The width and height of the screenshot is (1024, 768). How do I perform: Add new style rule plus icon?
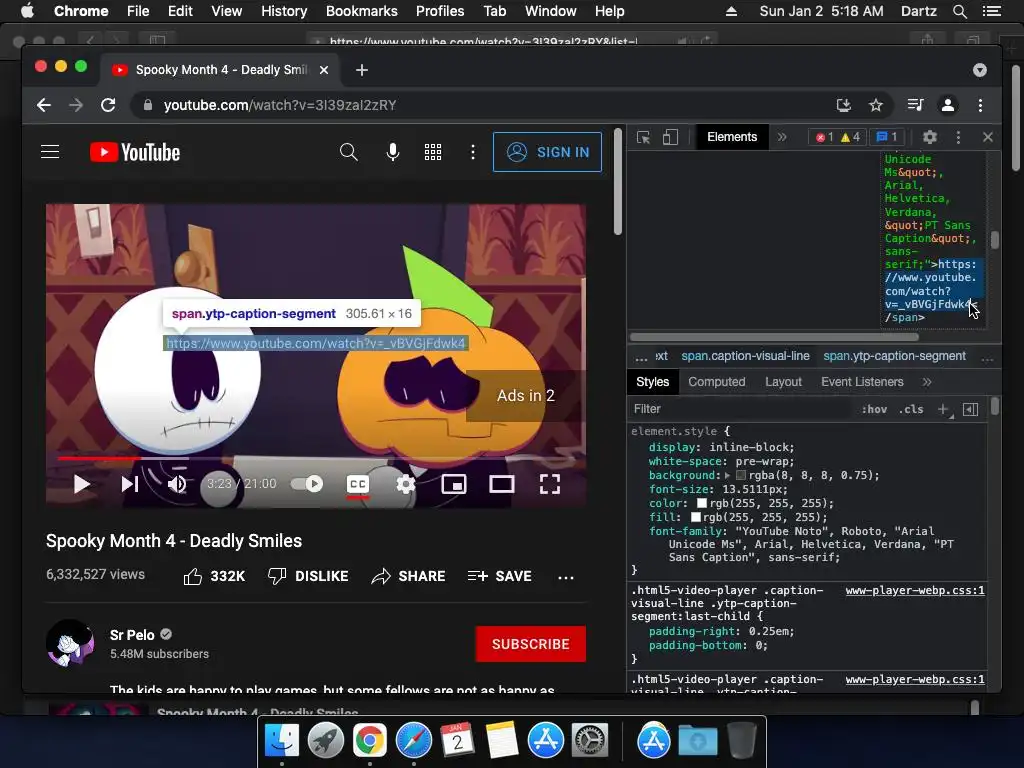[x=944, y=409]
